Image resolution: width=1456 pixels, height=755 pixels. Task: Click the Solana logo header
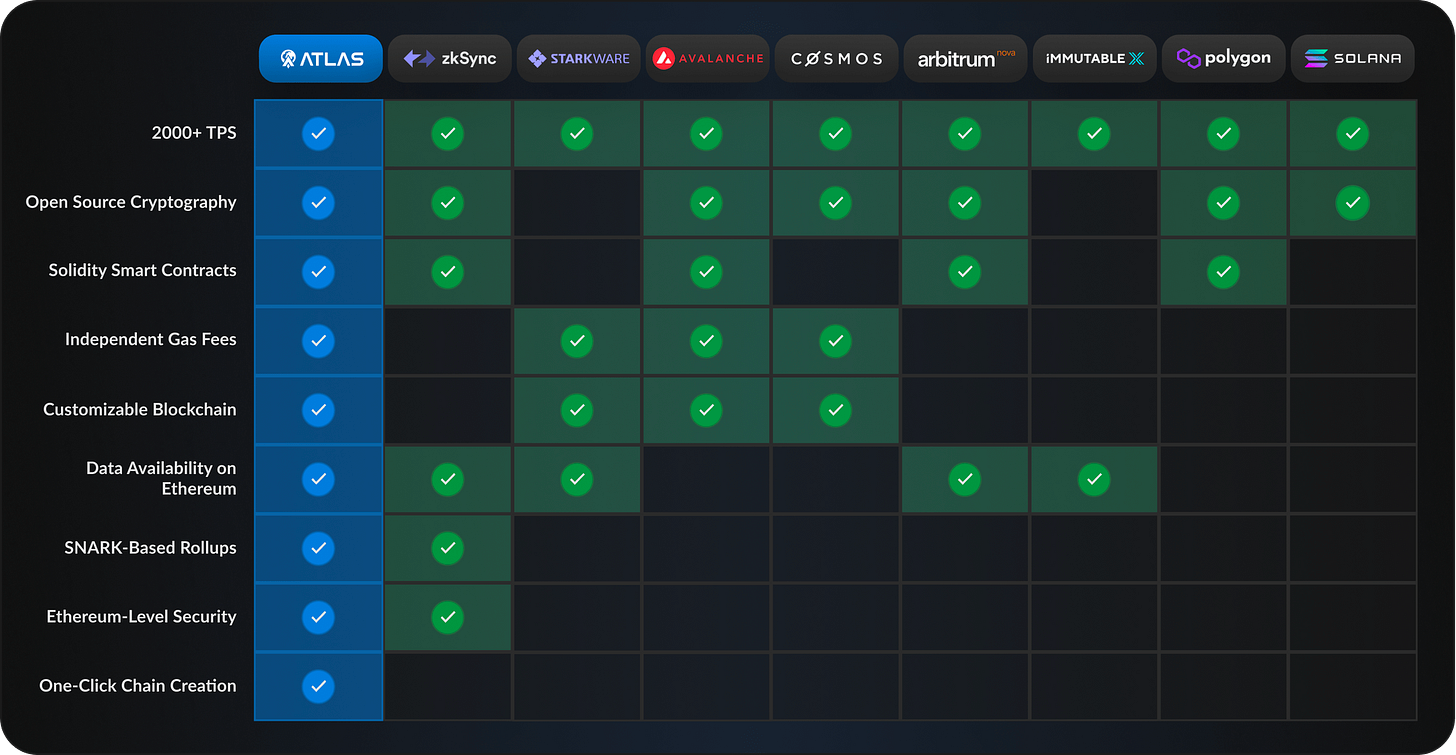click(1352, 59)
